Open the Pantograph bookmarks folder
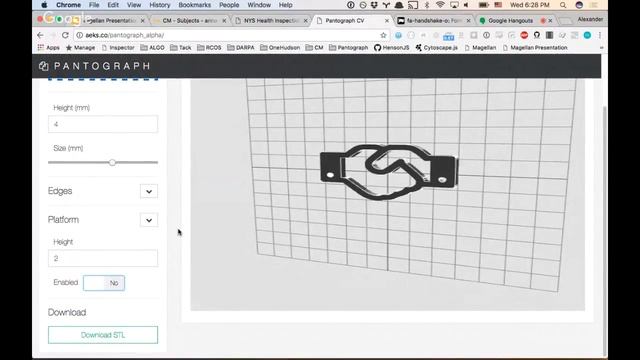640x360 pixels. pos(349,48)
